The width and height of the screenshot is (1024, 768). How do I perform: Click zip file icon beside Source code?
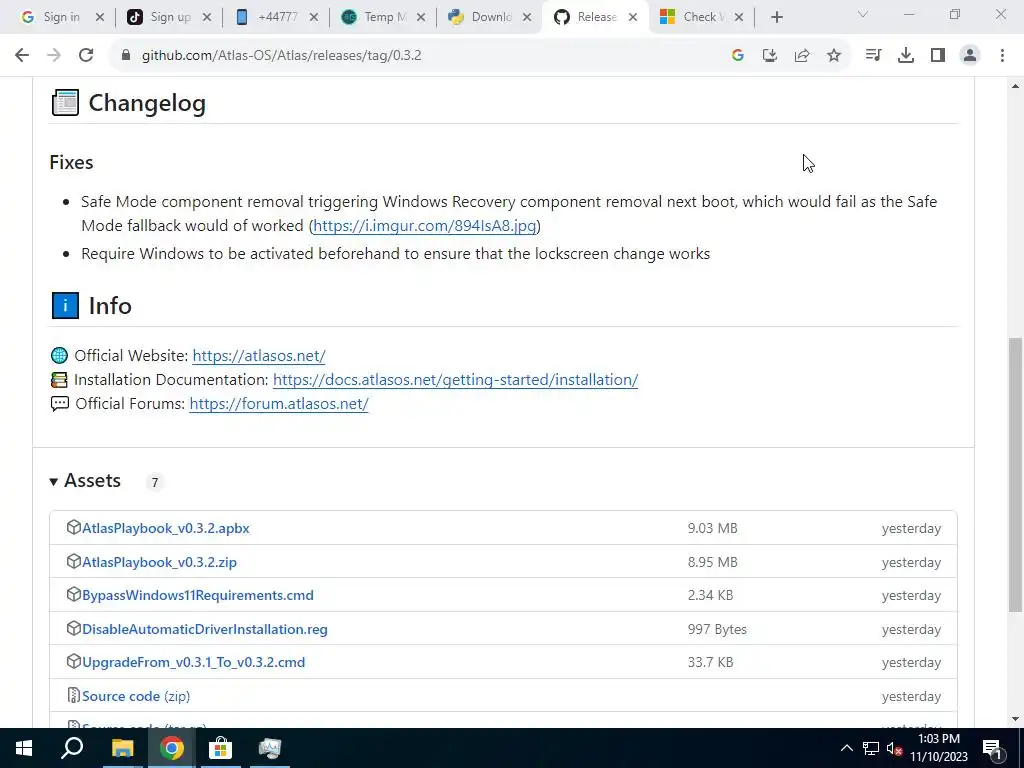tap(74, 695)
